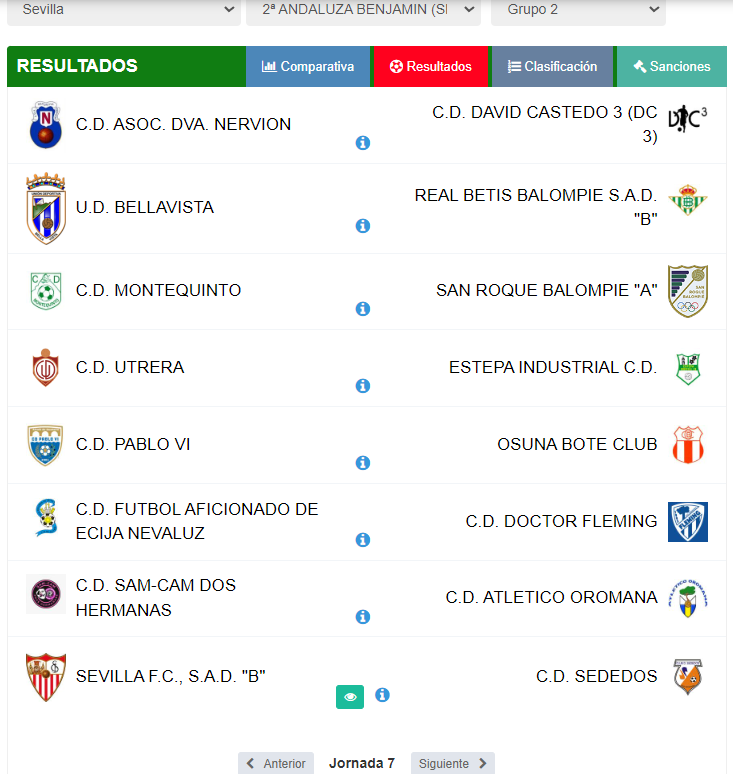Viewport: 733px width, 774px height.
Task: Open info icon for U.D. Bellavista match
Action: (x=363, y=226)
